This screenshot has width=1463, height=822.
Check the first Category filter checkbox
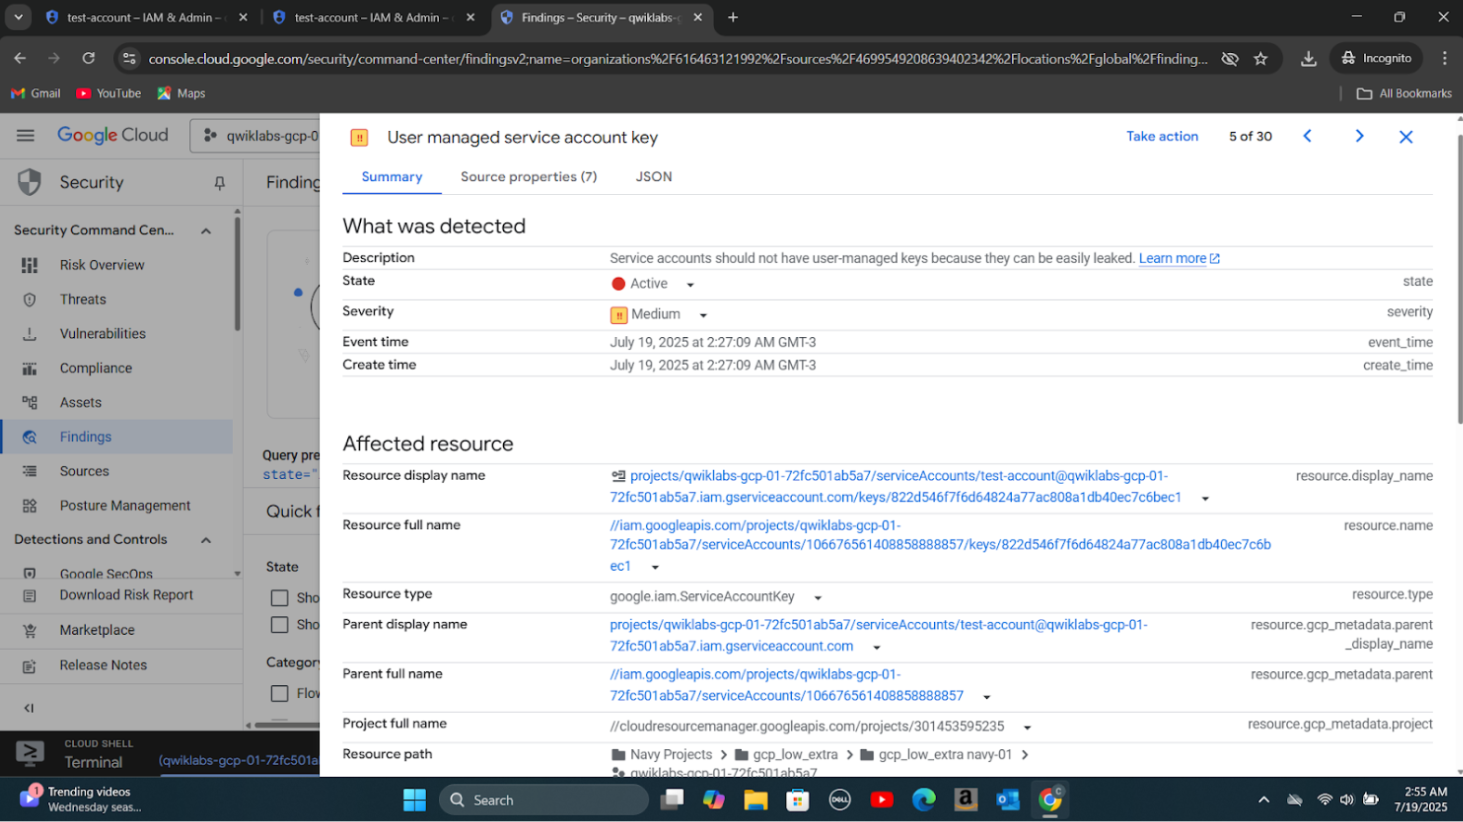pyautogui.click(x=280, y=693)
